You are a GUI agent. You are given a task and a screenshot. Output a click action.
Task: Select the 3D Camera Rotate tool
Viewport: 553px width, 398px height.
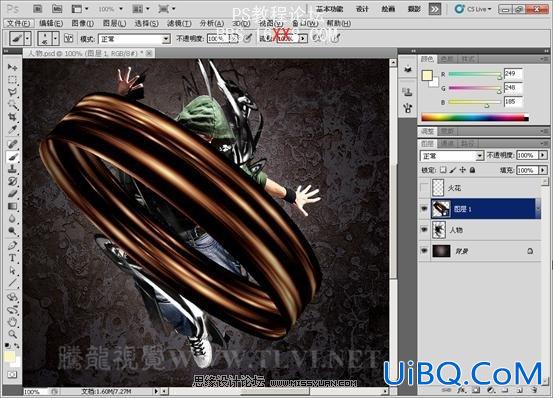(x=12, y=310)
